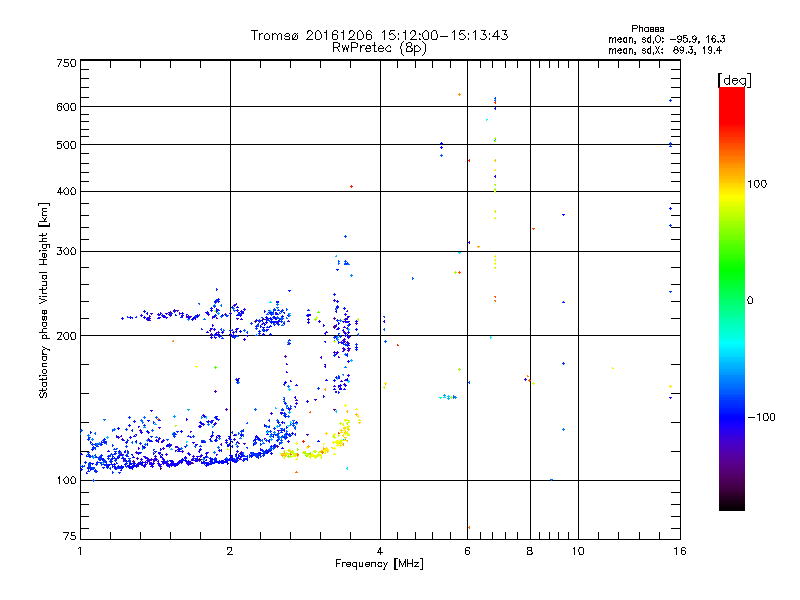Click the 750 tick on the height axis
The height and width of the screenshot is (600, 800).
coord(66,64)
